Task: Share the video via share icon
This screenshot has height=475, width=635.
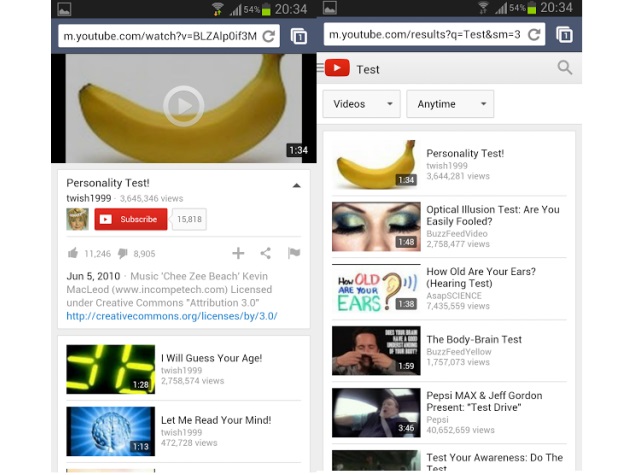Action: 266,253
